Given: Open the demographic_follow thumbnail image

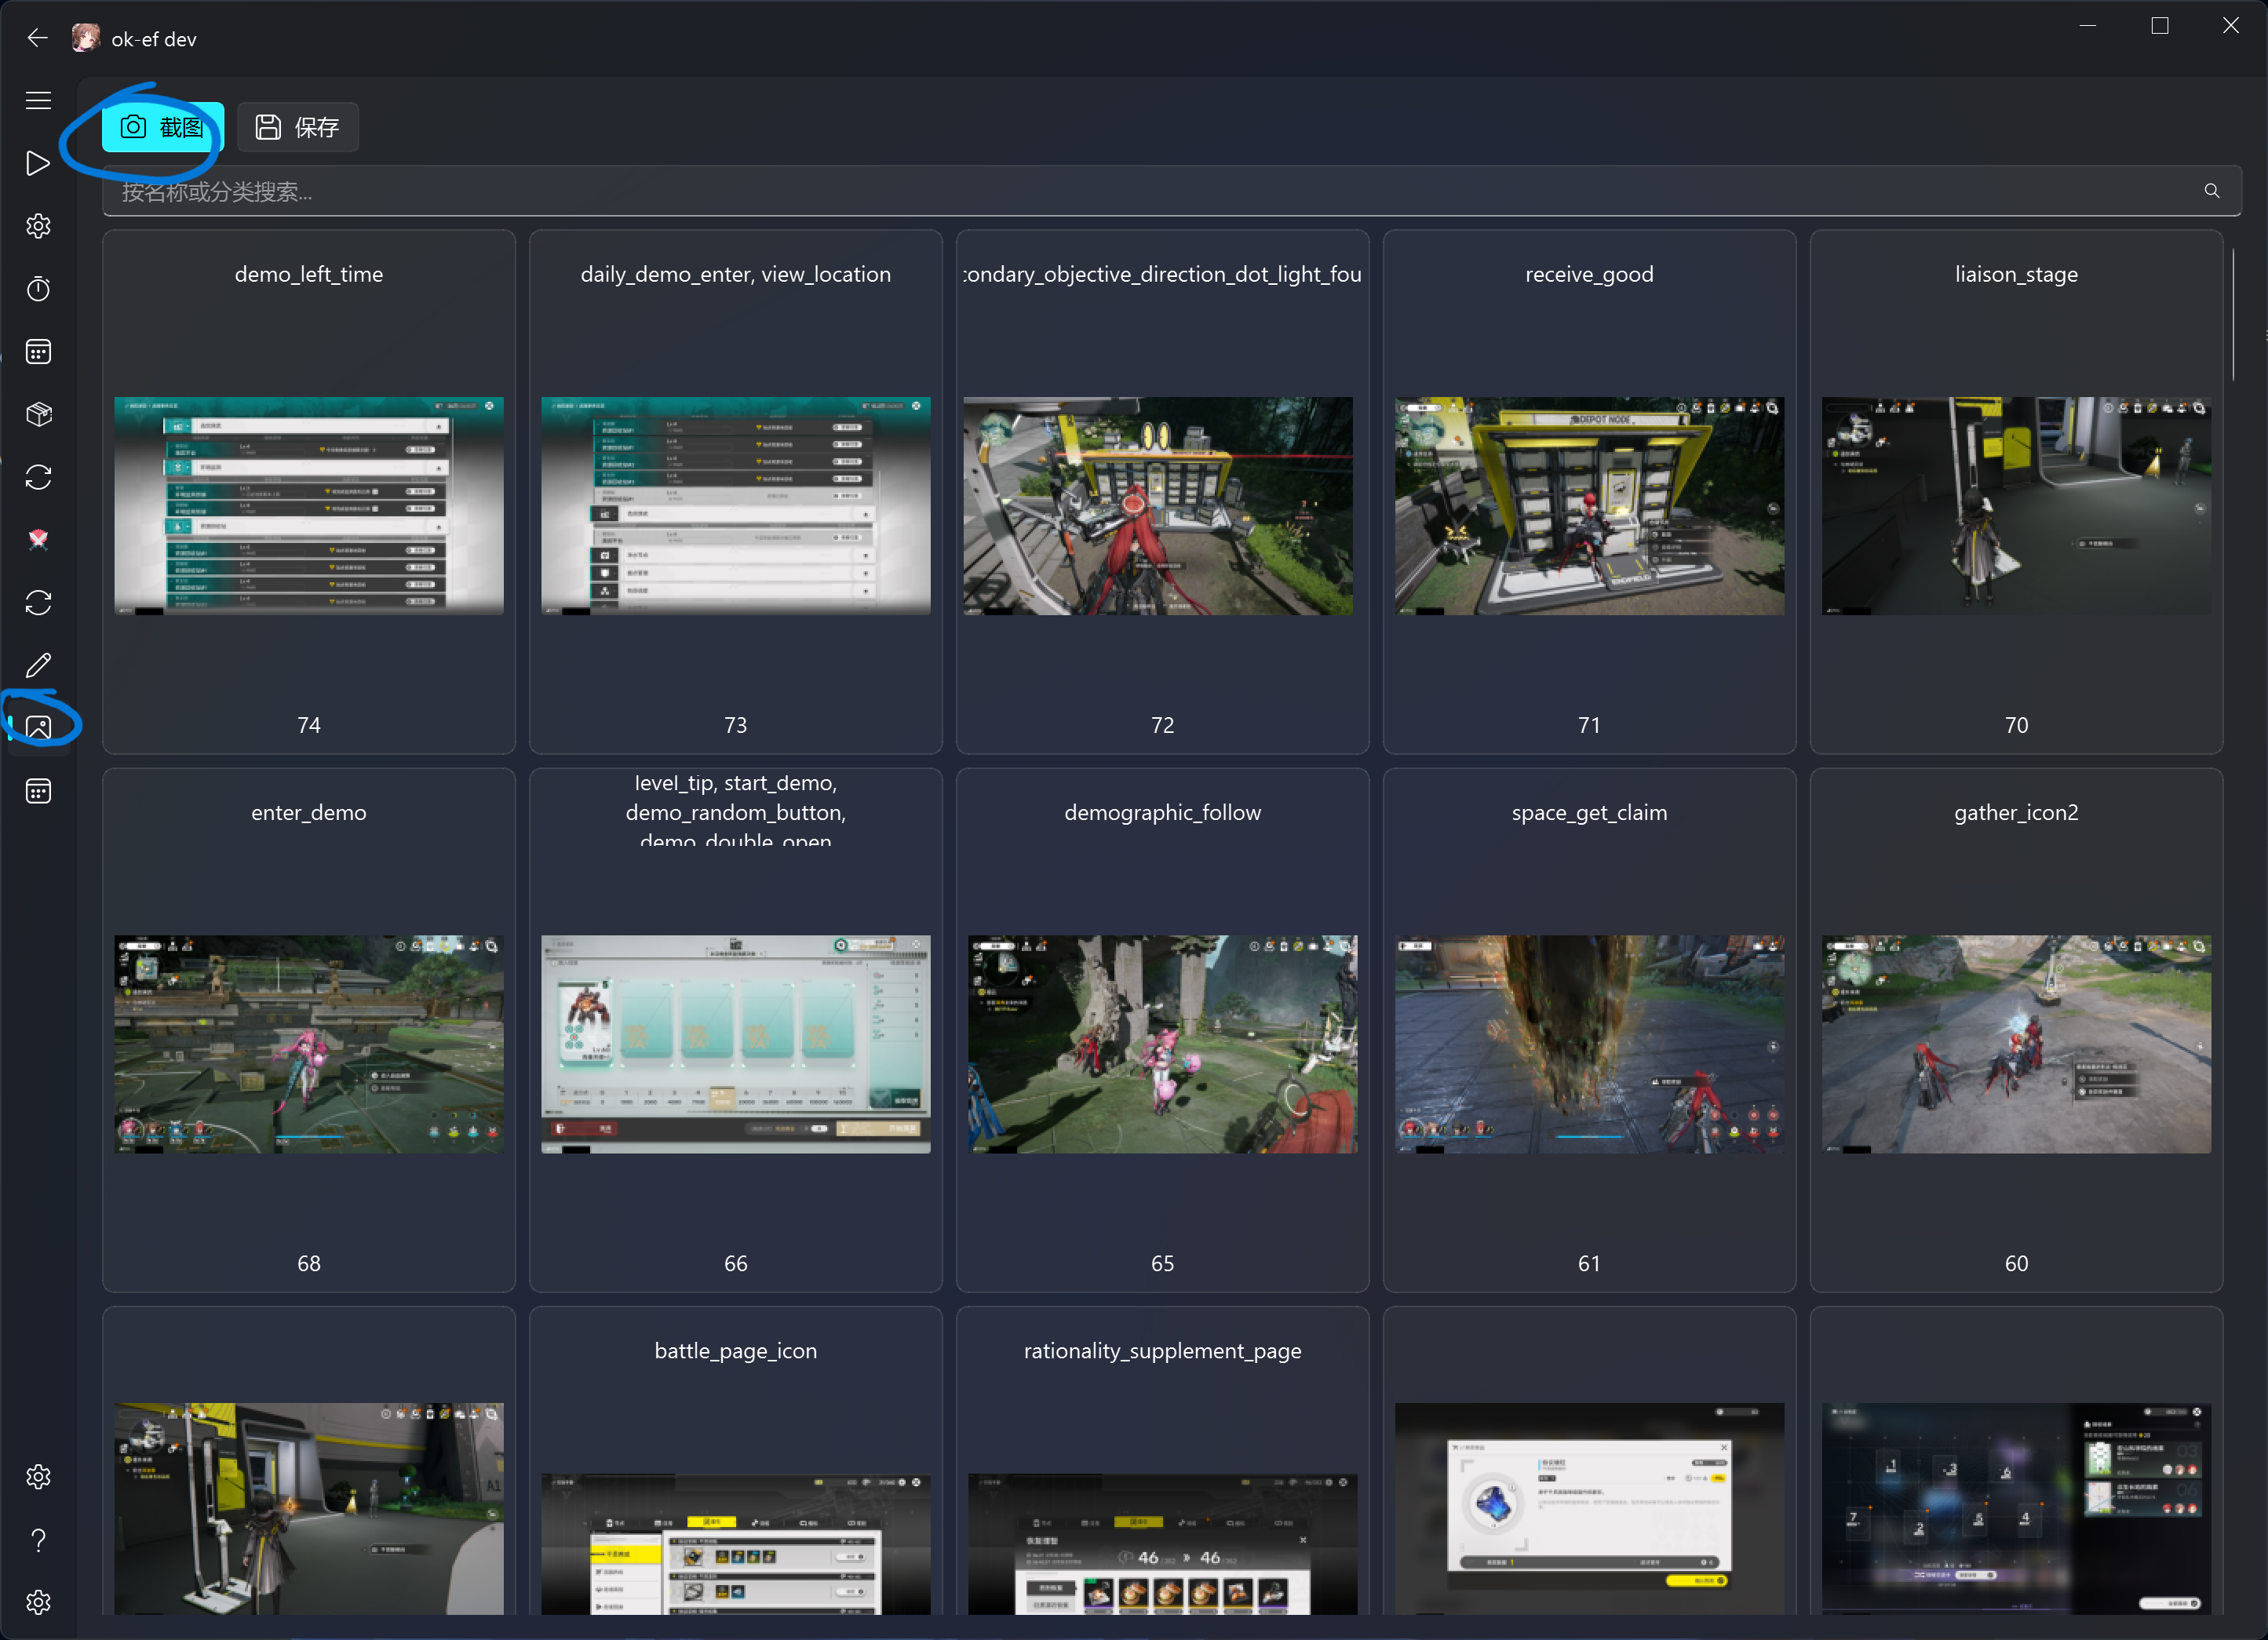Looking at the screenshot, I should [1163, 1044].
